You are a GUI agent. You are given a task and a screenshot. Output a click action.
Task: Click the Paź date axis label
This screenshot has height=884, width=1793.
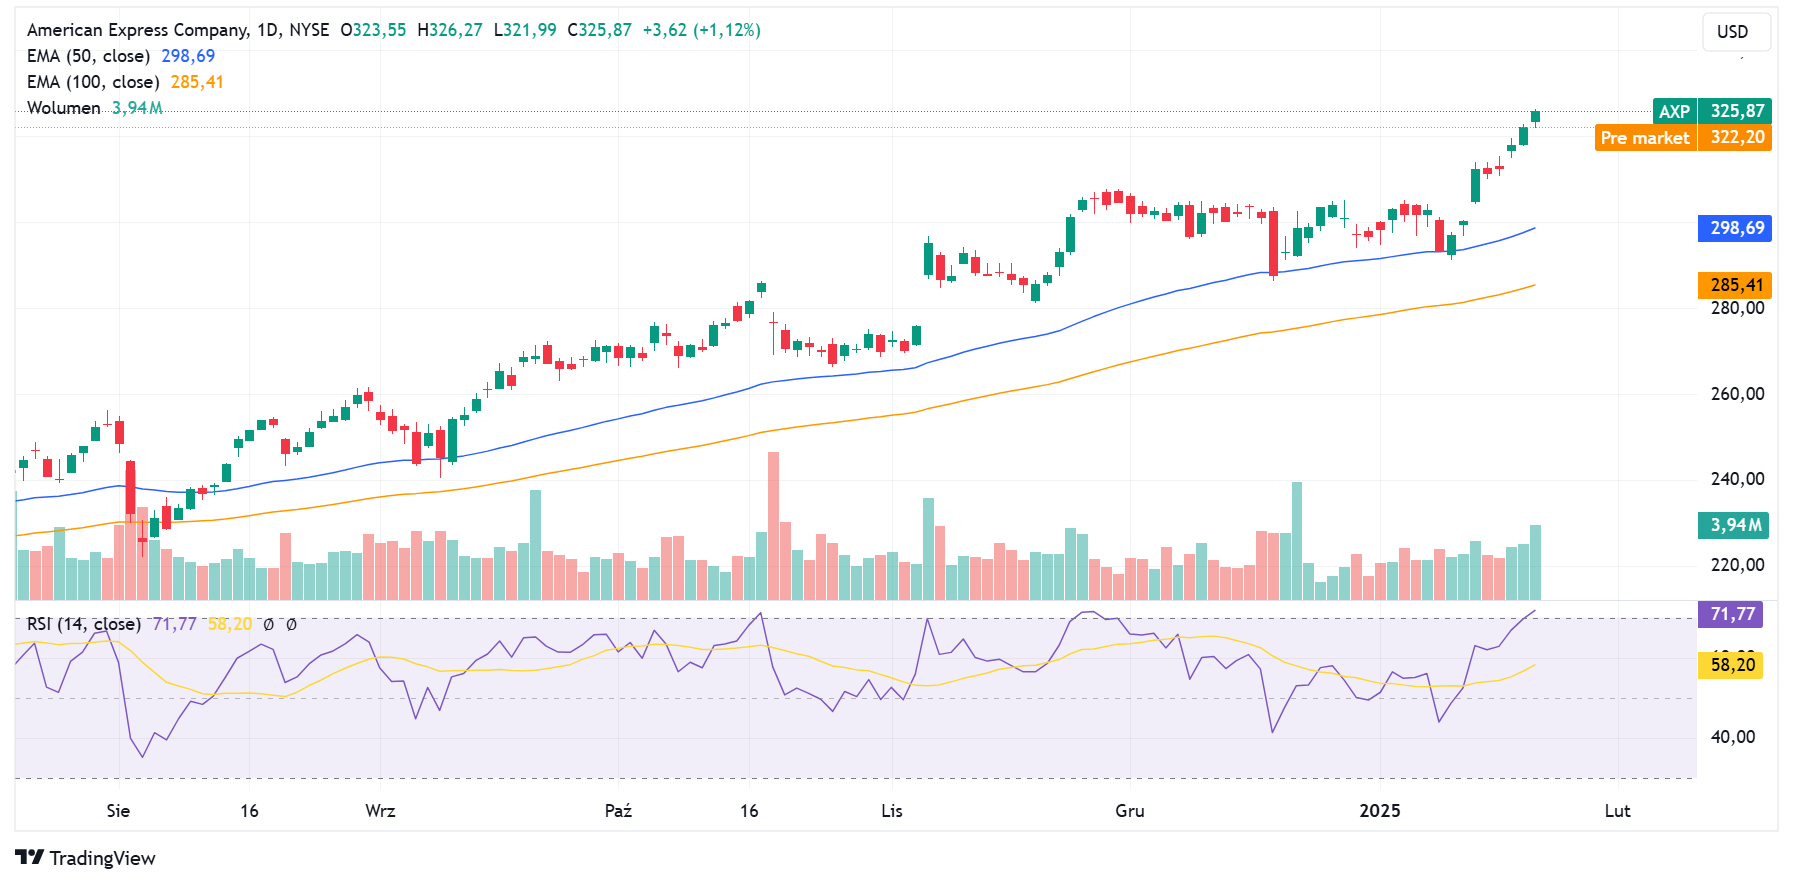pyautogui.click(x=618, y=811)
